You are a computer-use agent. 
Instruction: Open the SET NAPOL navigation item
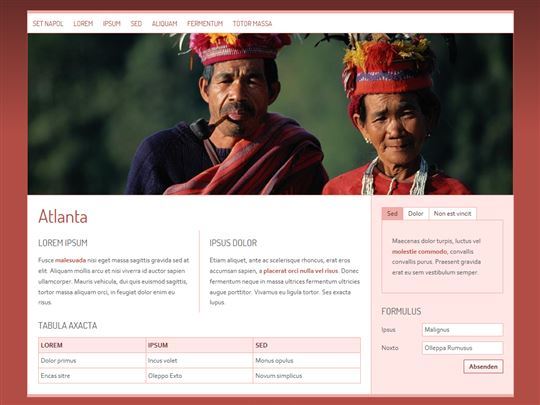point(48,23)
